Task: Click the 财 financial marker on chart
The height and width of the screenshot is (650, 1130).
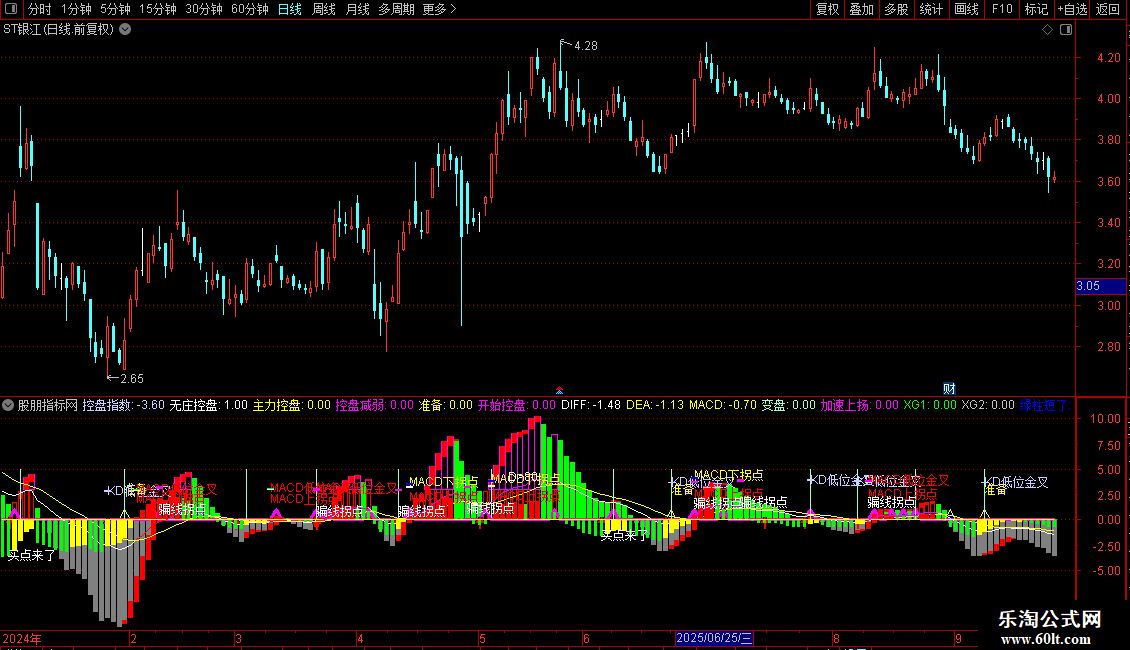Action: 949,388
